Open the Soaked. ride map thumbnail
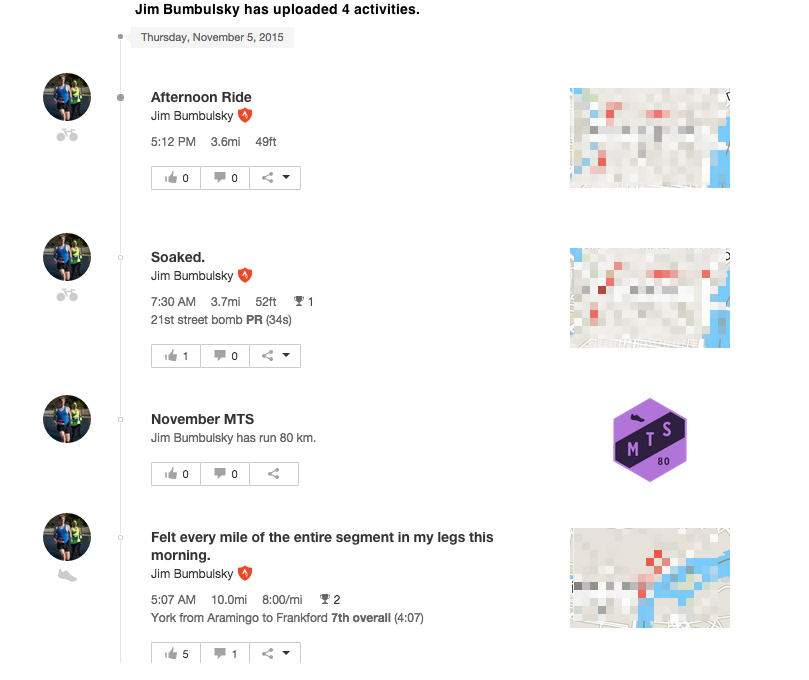The height and width of the screenshot is (680, 809). (650, 298)
